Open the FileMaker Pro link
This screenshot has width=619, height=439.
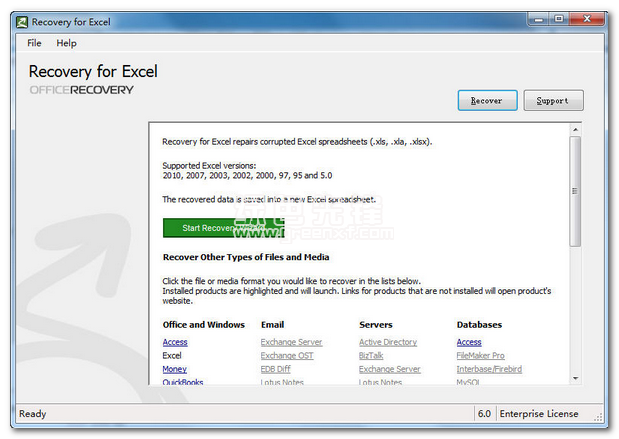(x=481, y=355)
